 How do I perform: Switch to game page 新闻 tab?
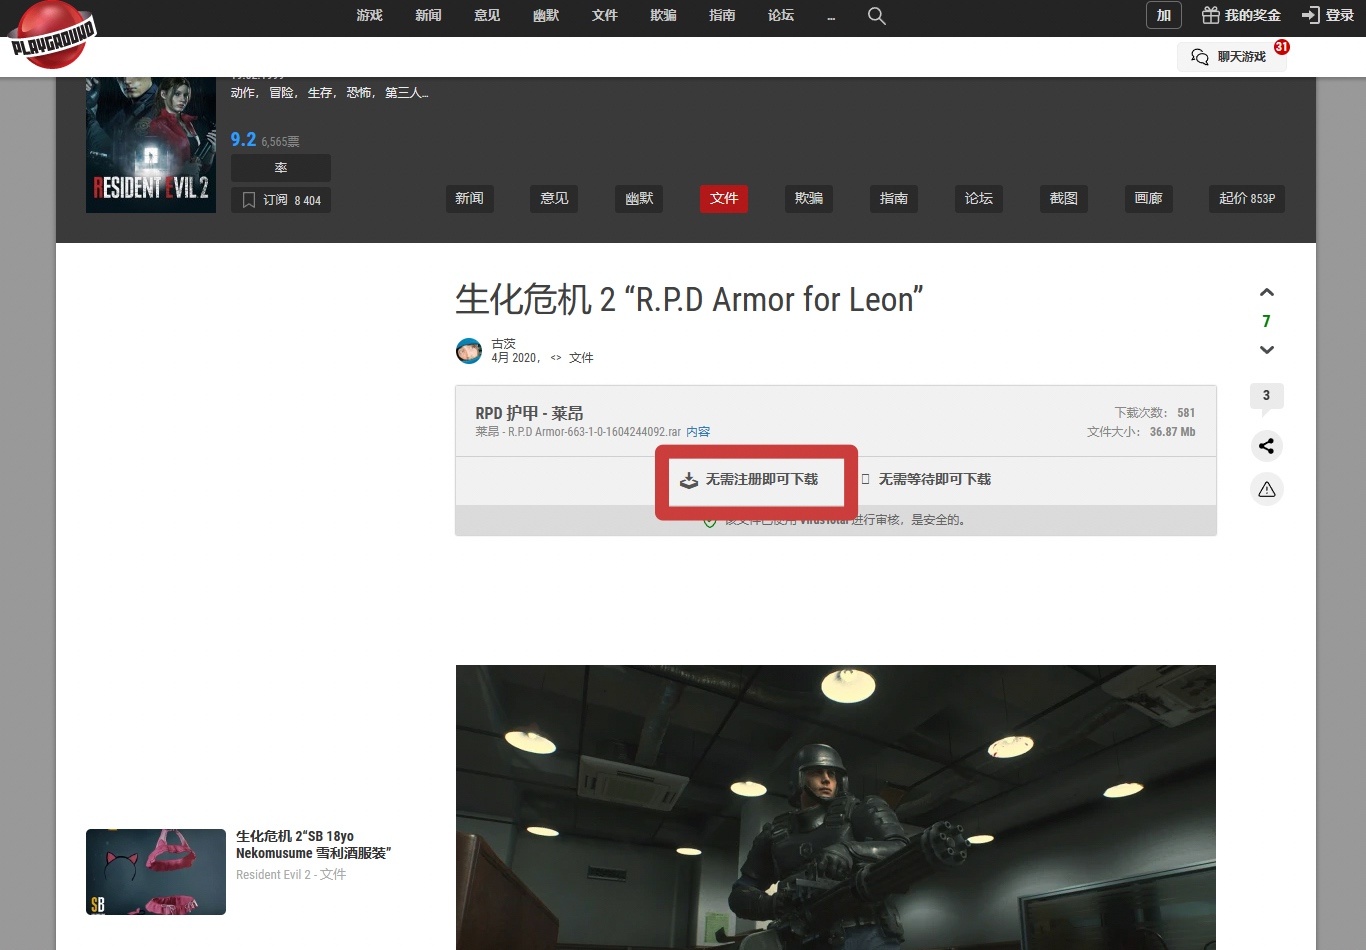click(469, 198)
